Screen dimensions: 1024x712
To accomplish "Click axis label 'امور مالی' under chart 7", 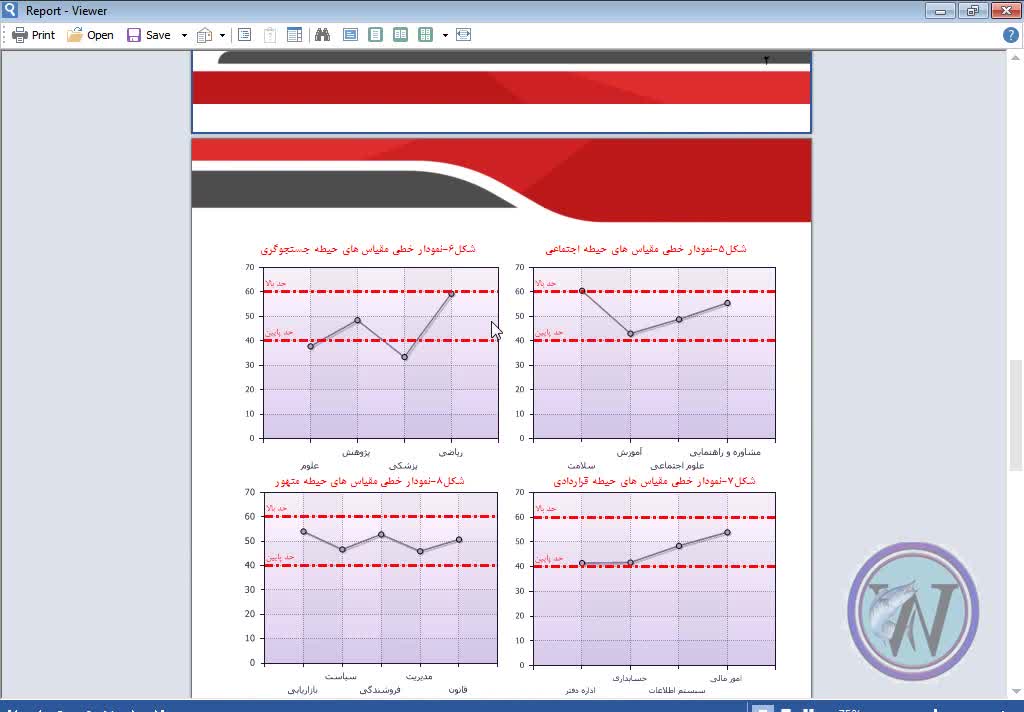I will pyautogui.click(x=726, y=678).
